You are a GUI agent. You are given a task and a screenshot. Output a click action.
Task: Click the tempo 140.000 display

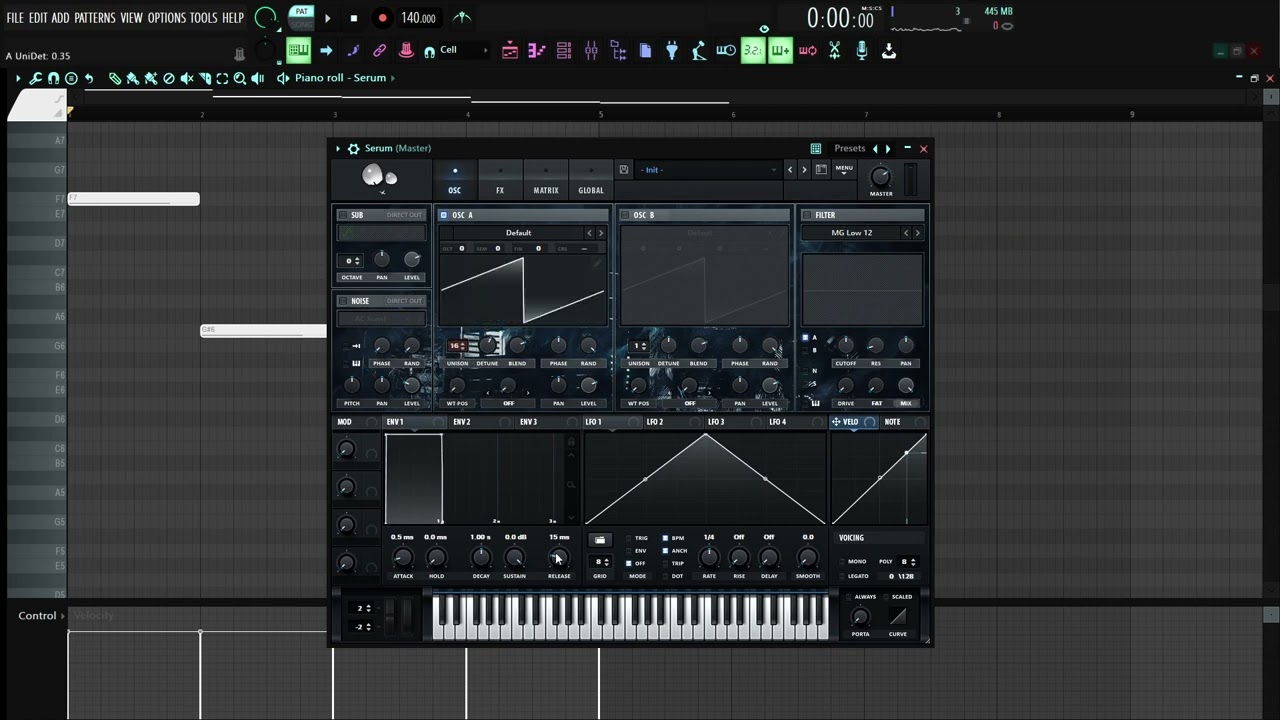point(418,18)
